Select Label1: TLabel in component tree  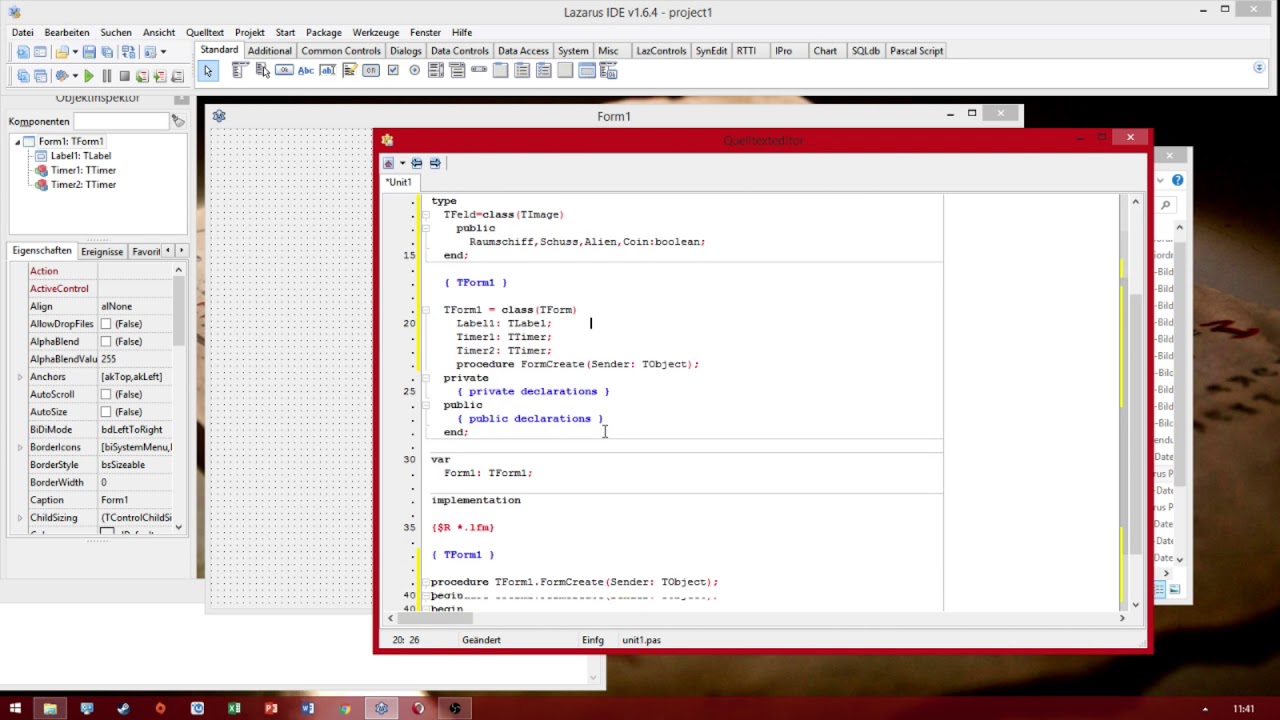[x=80, y=156]
